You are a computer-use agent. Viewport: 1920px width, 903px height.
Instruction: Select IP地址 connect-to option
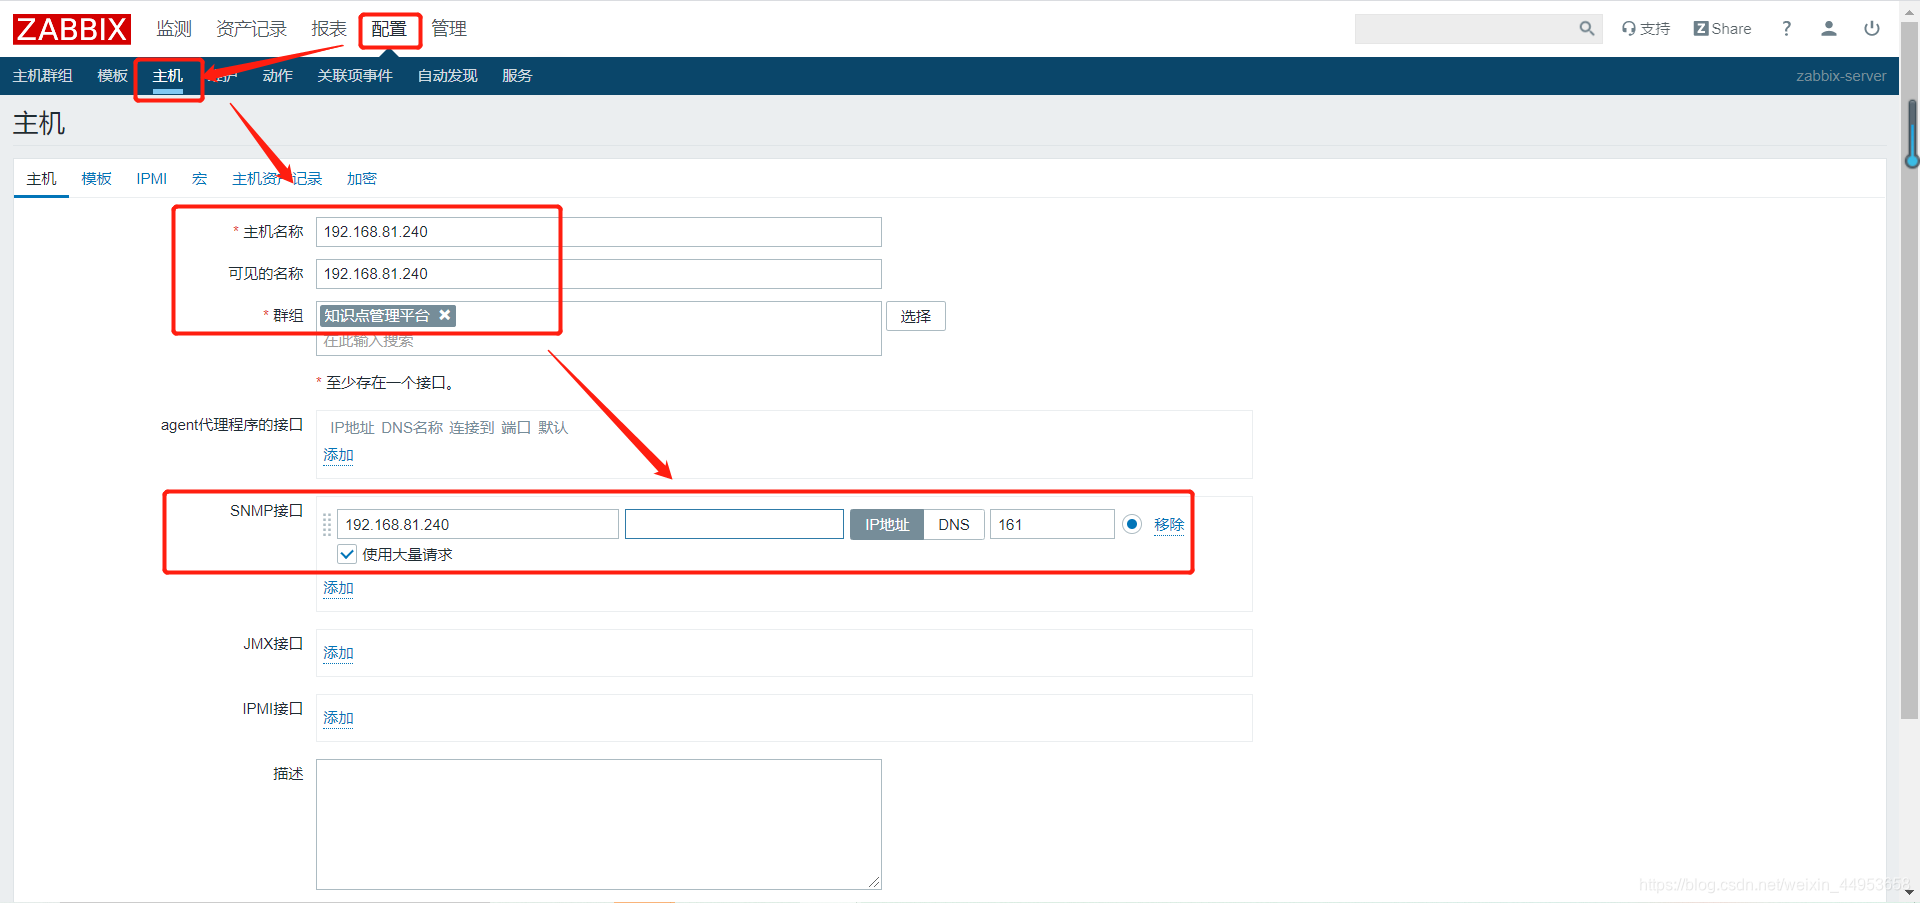tap(887, 524)
